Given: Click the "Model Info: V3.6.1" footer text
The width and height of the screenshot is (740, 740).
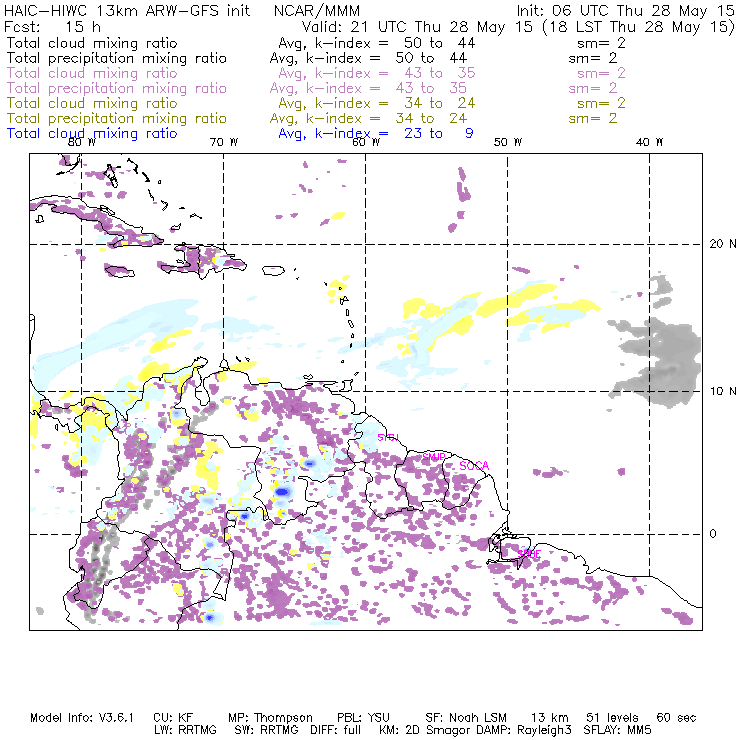Looking at the screenshot, I should 82,718.
